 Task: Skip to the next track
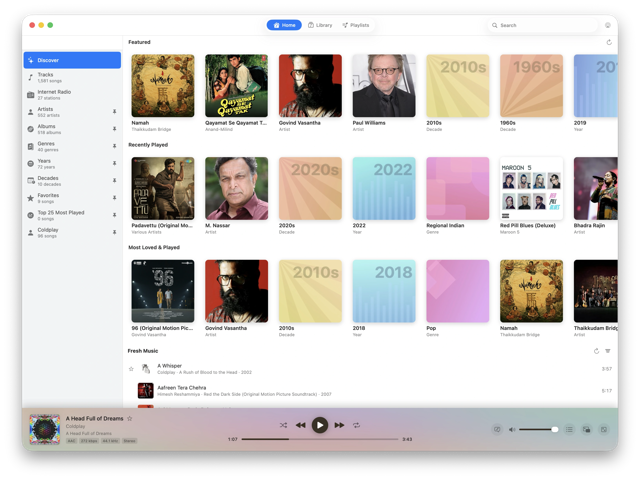click(339, 425)
